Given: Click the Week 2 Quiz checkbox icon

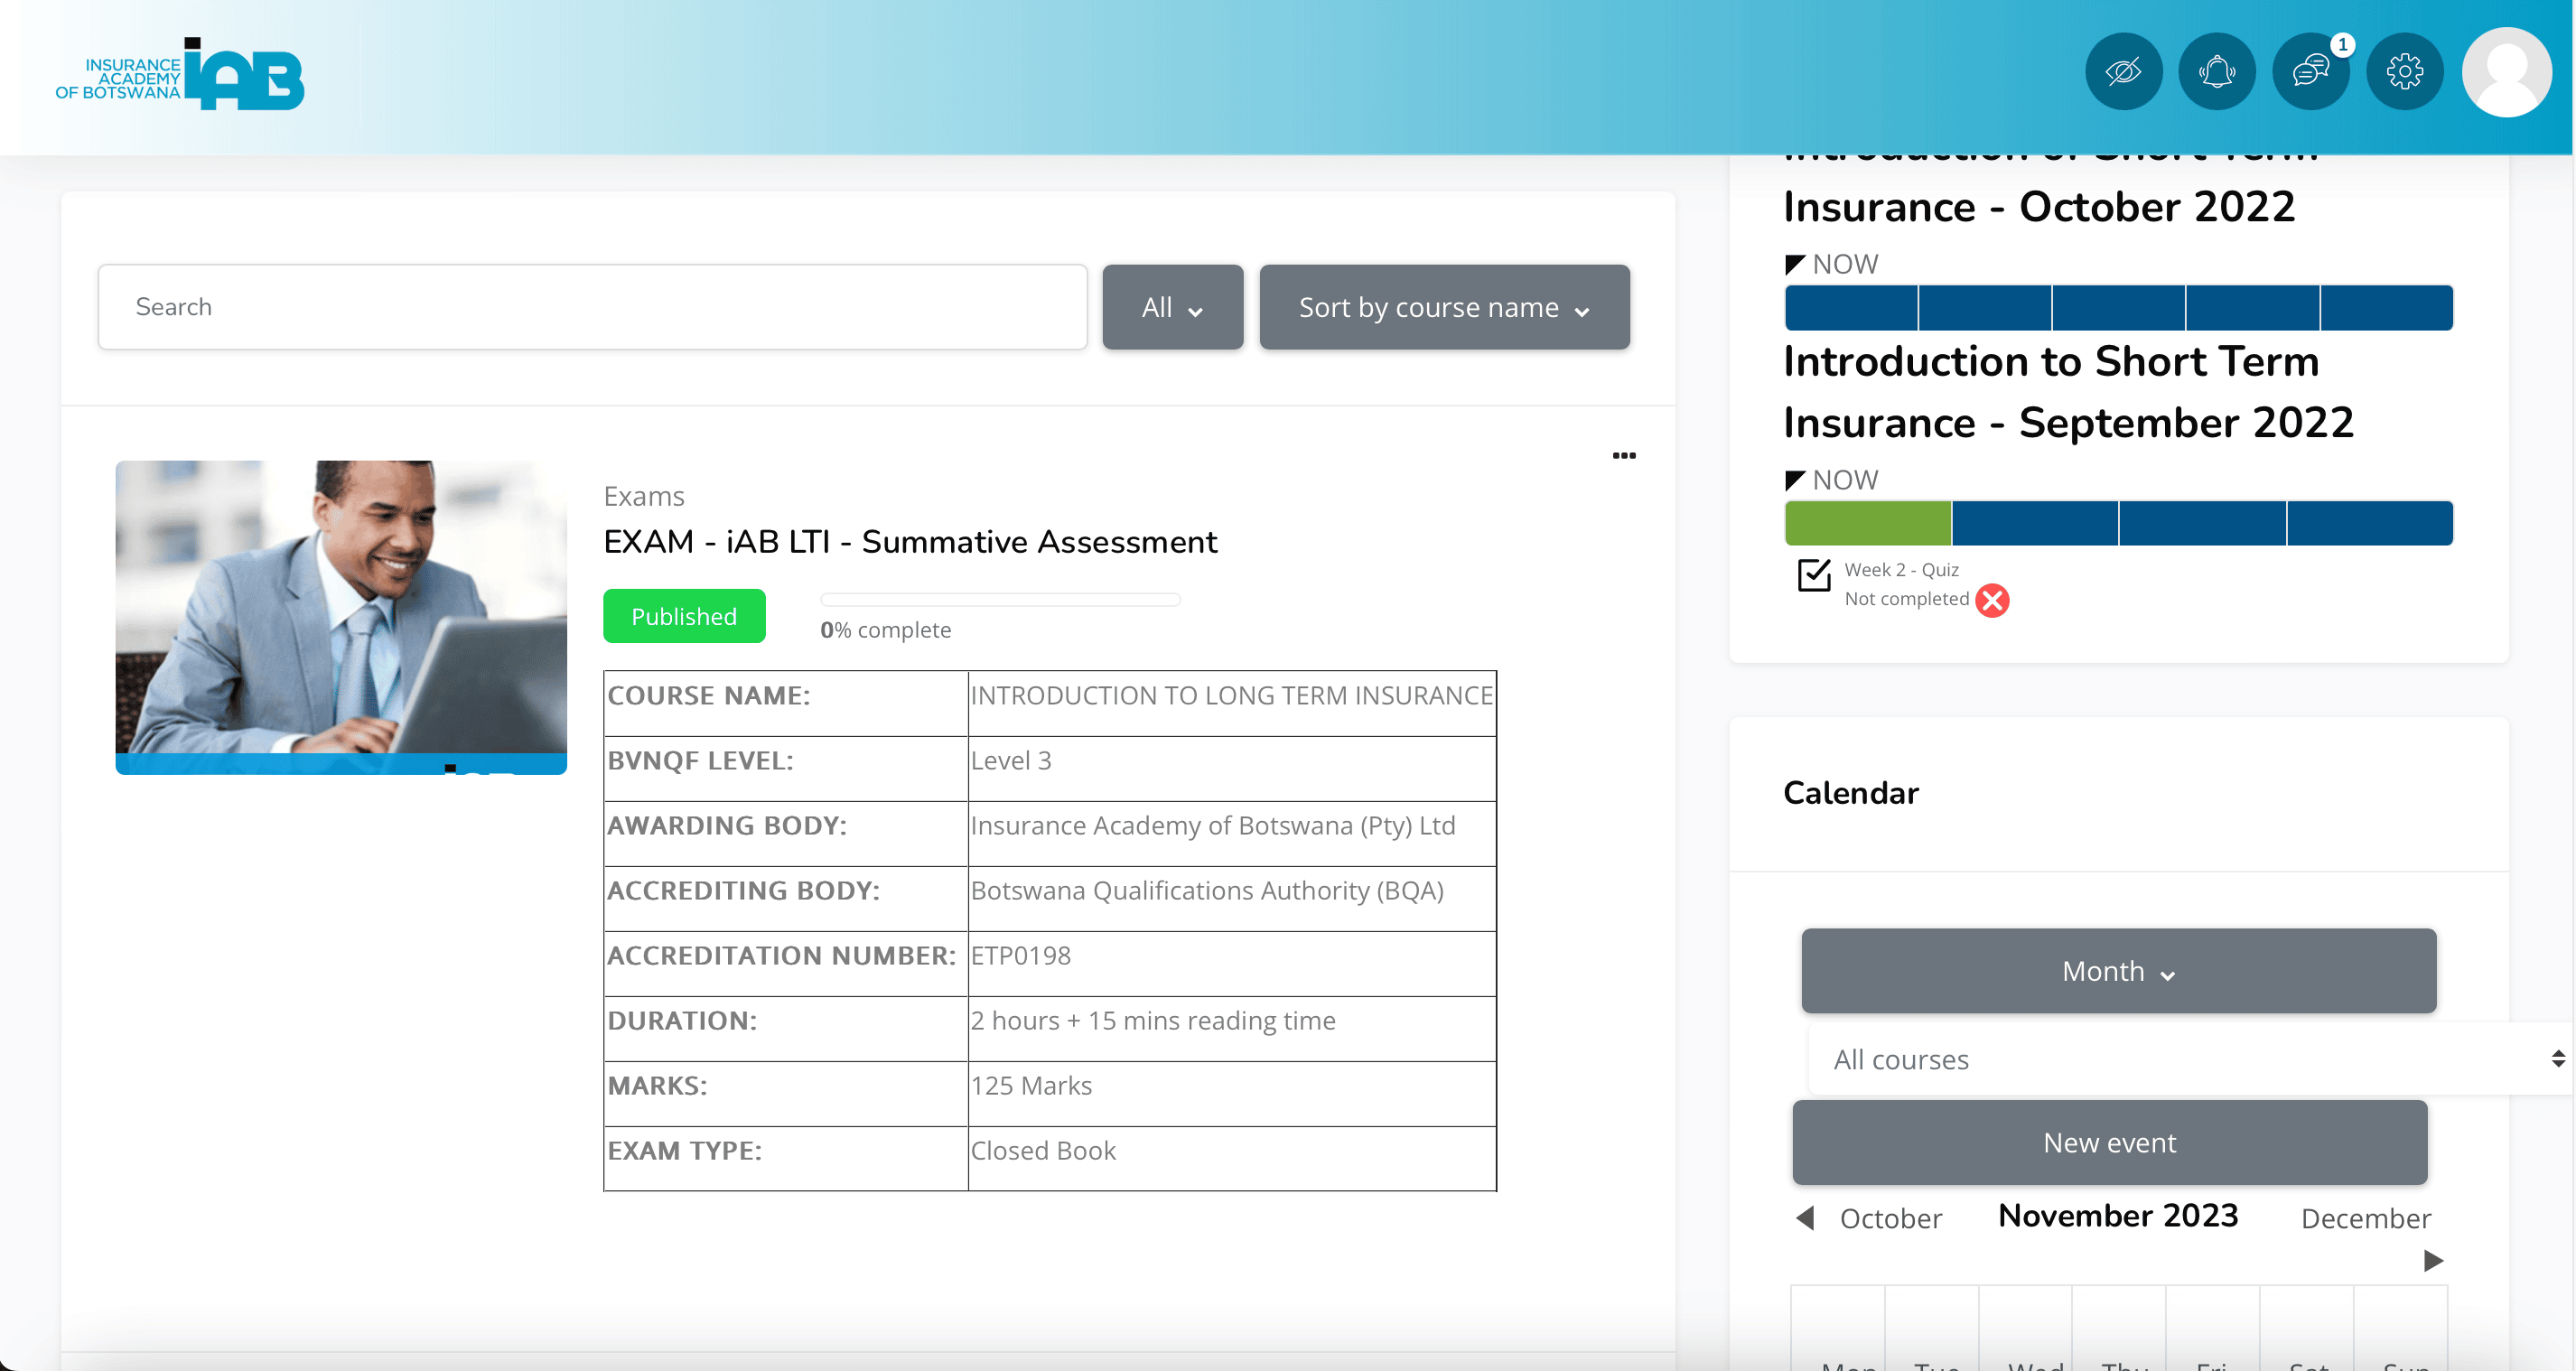Looking at the screenshot, I should tap(1814, 575).
